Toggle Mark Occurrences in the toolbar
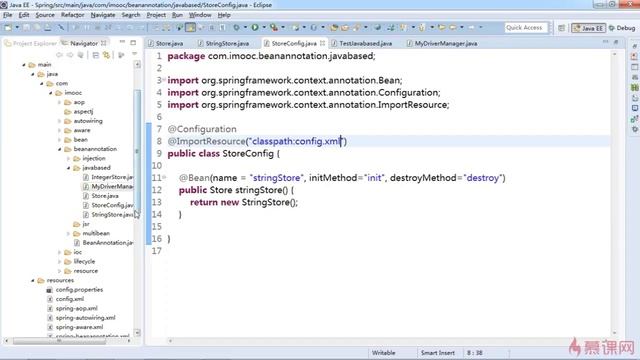Screen dimensions: 640x360 191,27
